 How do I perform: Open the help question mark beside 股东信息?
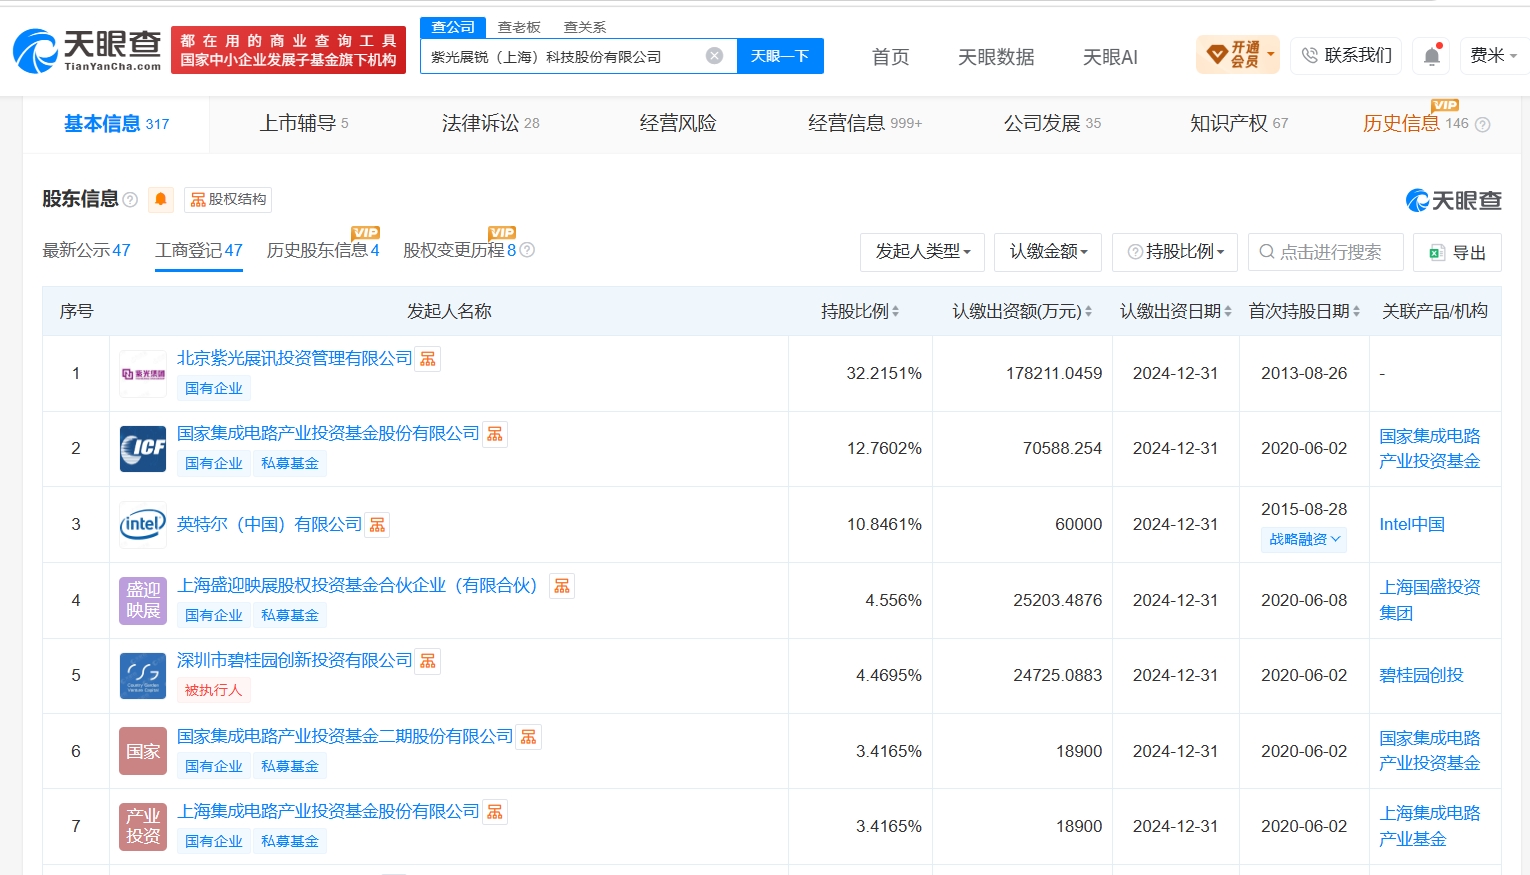[130, 200]
